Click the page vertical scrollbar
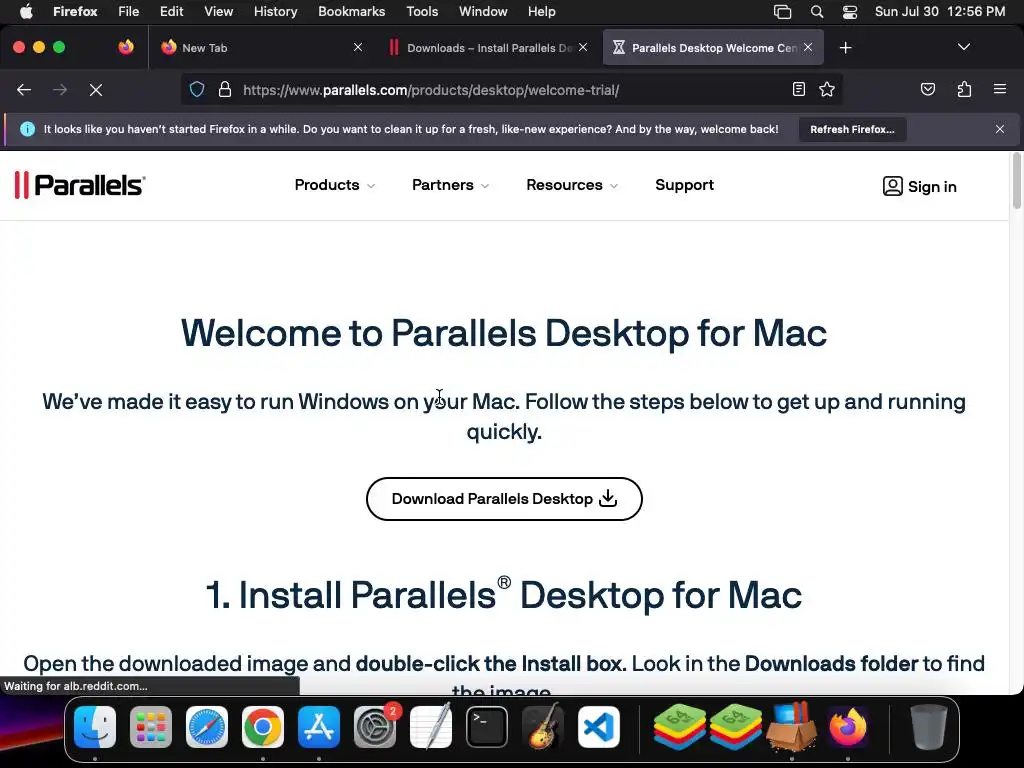This screenshot has width=1024, height=768. tap(1016, 181)
